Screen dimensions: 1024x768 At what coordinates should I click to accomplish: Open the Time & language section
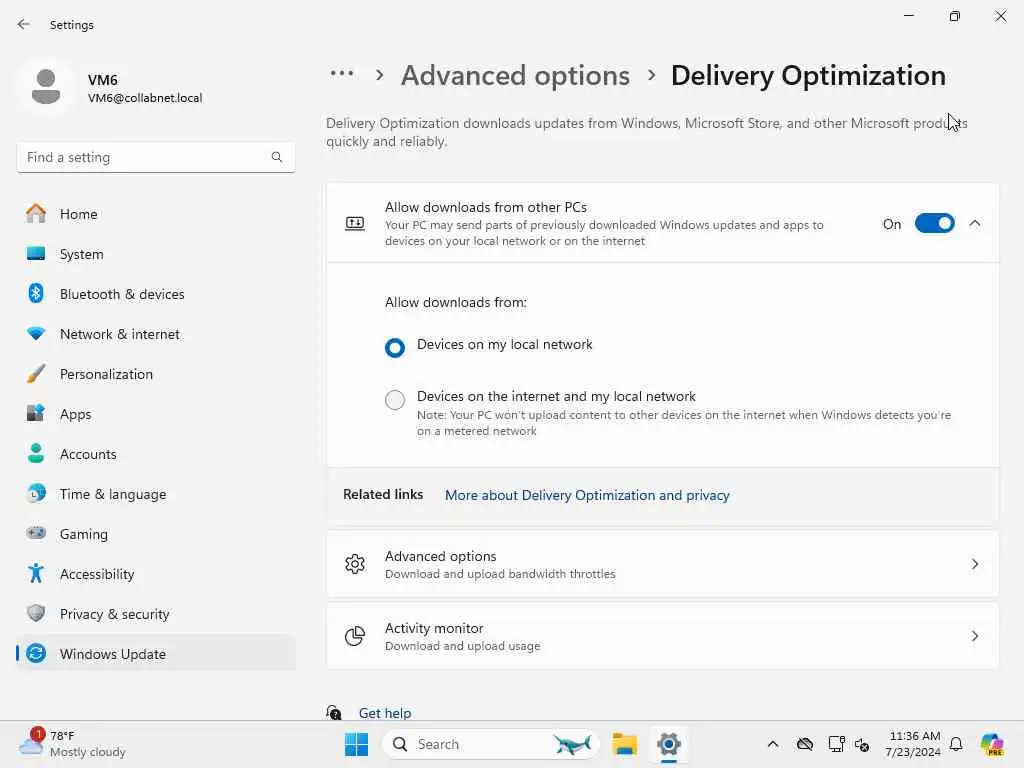[x=112, y=494]
